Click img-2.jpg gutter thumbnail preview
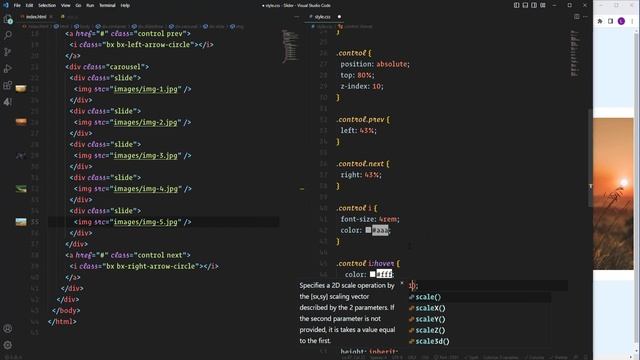The image size is (640, 360). point(21,122)
